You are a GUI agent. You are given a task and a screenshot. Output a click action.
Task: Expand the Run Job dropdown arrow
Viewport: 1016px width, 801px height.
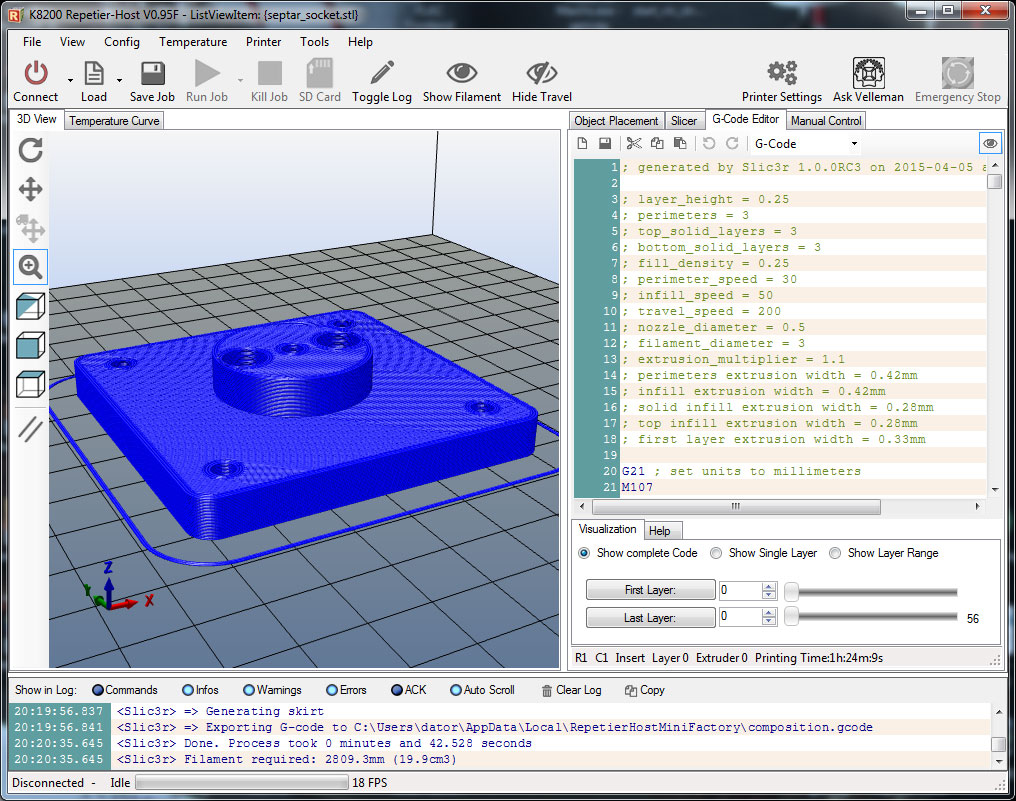240,80
